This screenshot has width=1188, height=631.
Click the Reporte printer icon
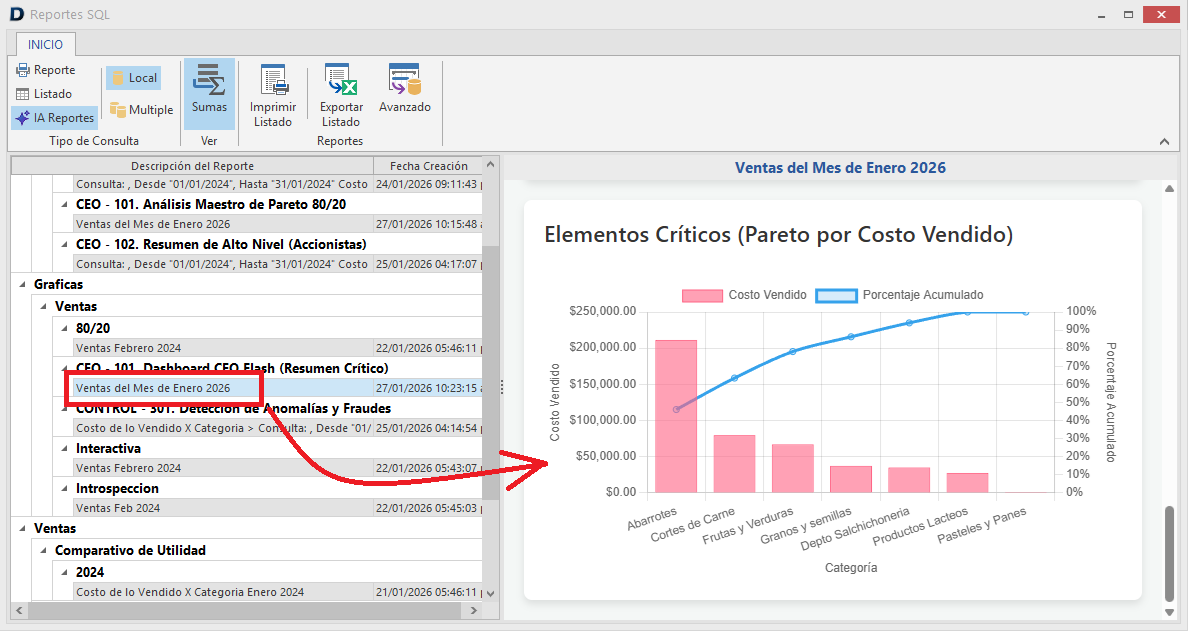pyautogui.click(x=23, y=70)
